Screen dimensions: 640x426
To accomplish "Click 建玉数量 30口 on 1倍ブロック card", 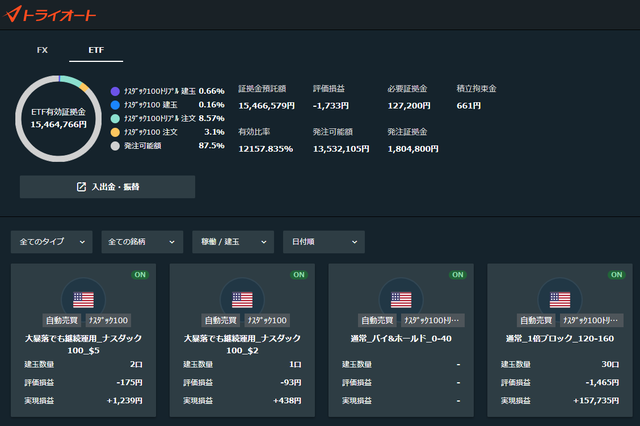I will 610,364.
